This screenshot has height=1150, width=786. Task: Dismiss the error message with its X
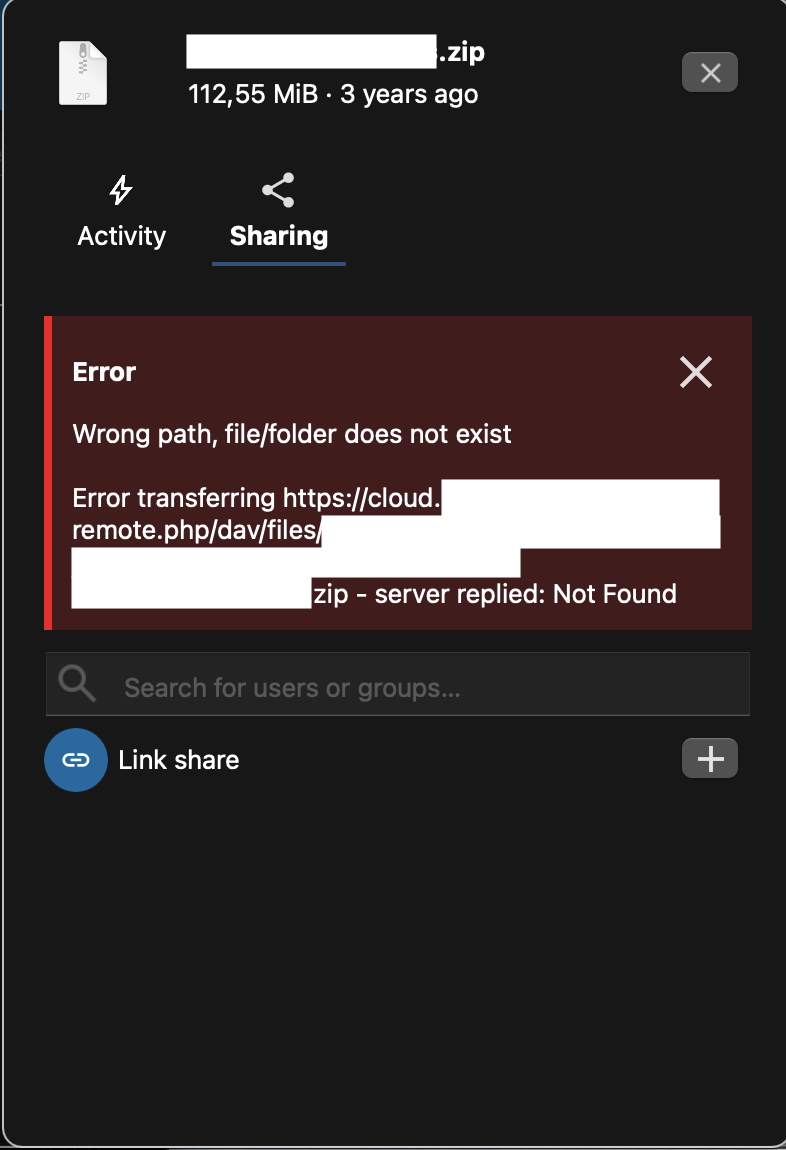(695, 372)
